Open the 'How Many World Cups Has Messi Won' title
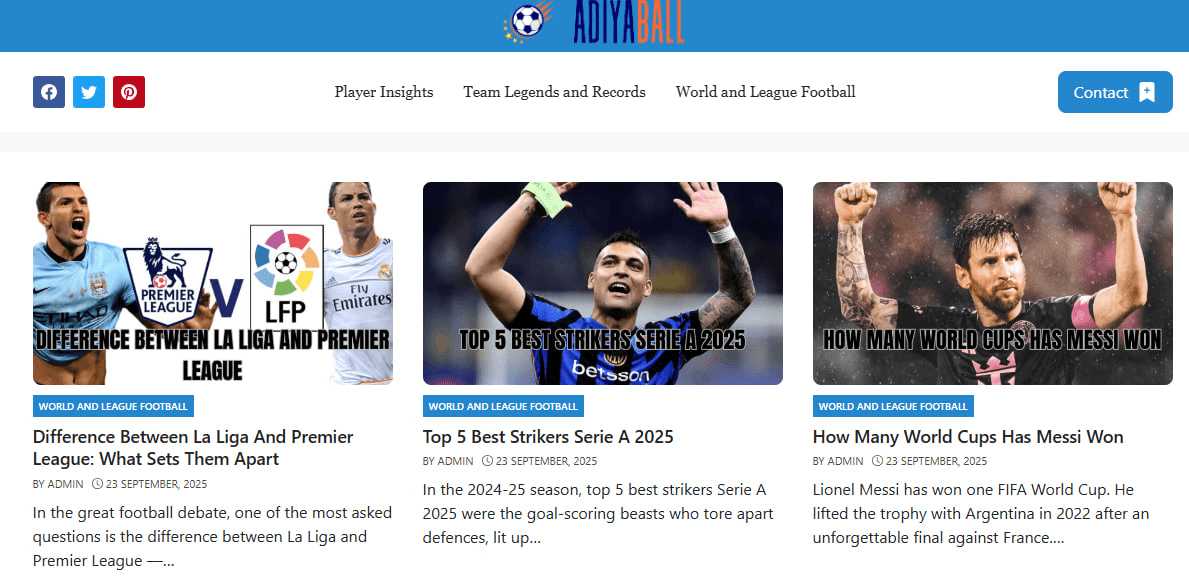The width and height of the screenshot is (1189, 579). (968, 437)
